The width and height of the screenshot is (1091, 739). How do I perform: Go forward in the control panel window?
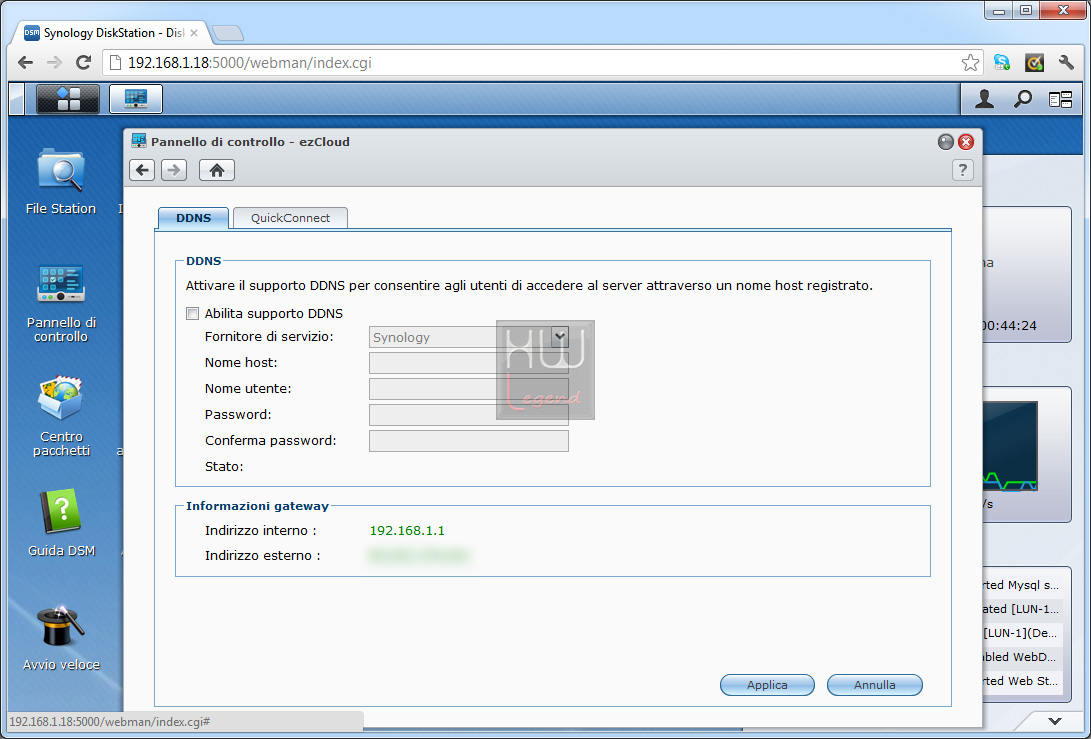[x=174, y=170]
